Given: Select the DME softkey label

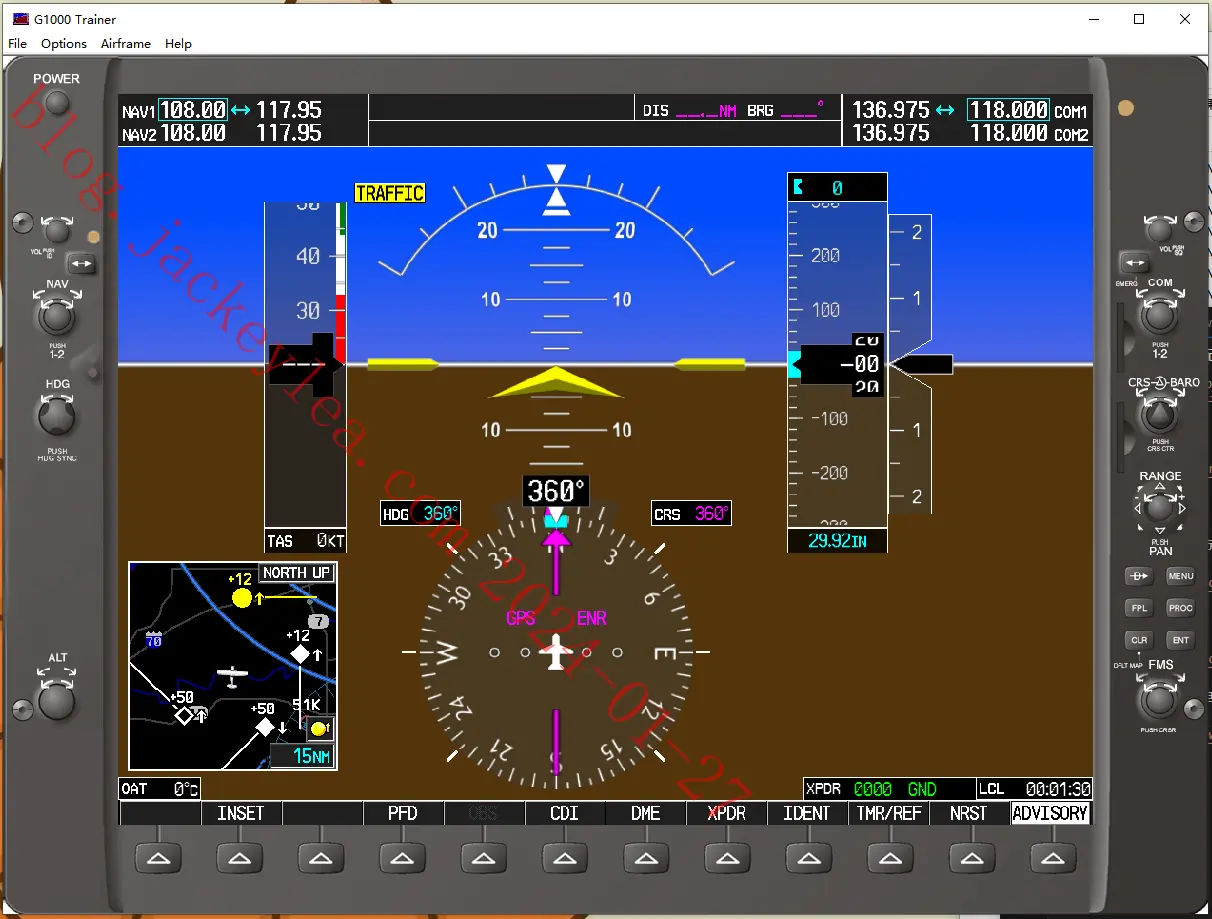Looking at the screenshot, I should pyautogui.click(x=646, y=813).
